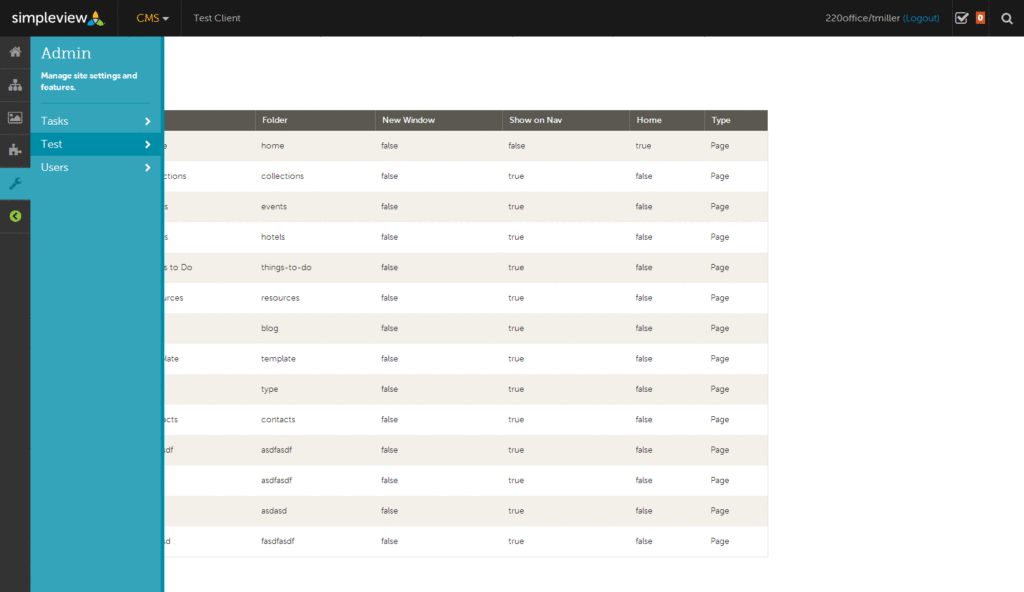Open the search magnifier icon
This screenshot has height=592, width=1024.
1007,18
